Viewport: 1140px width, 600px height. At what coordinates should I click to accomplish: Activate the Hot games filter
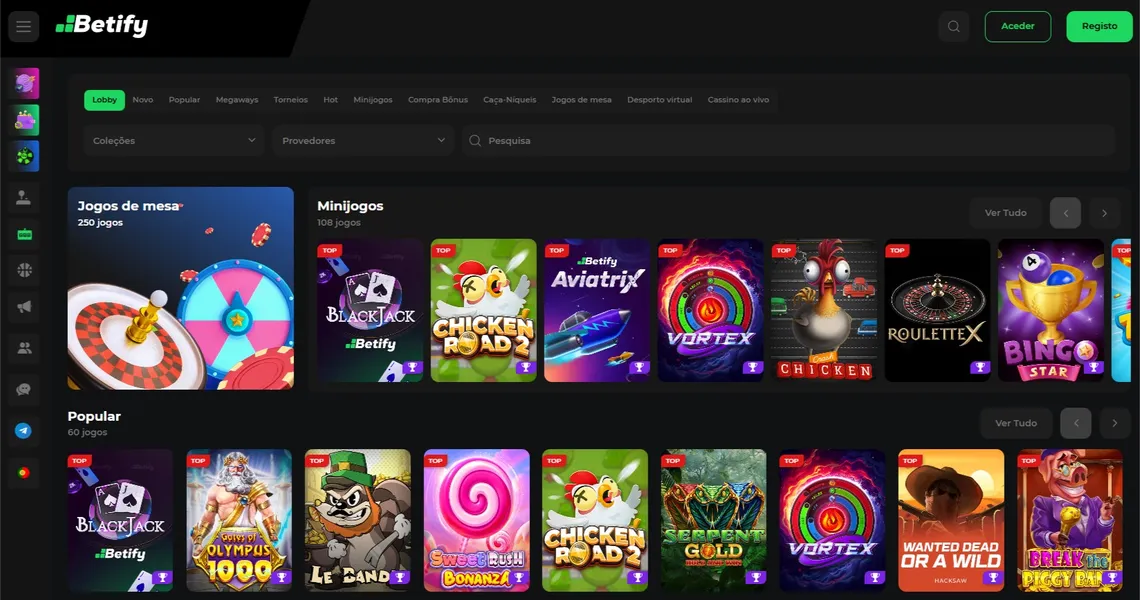(330, 100)
